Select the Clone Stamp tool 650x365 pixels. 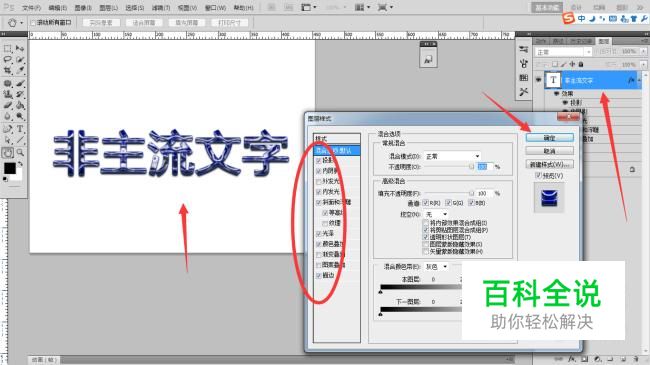pos(7,94)
